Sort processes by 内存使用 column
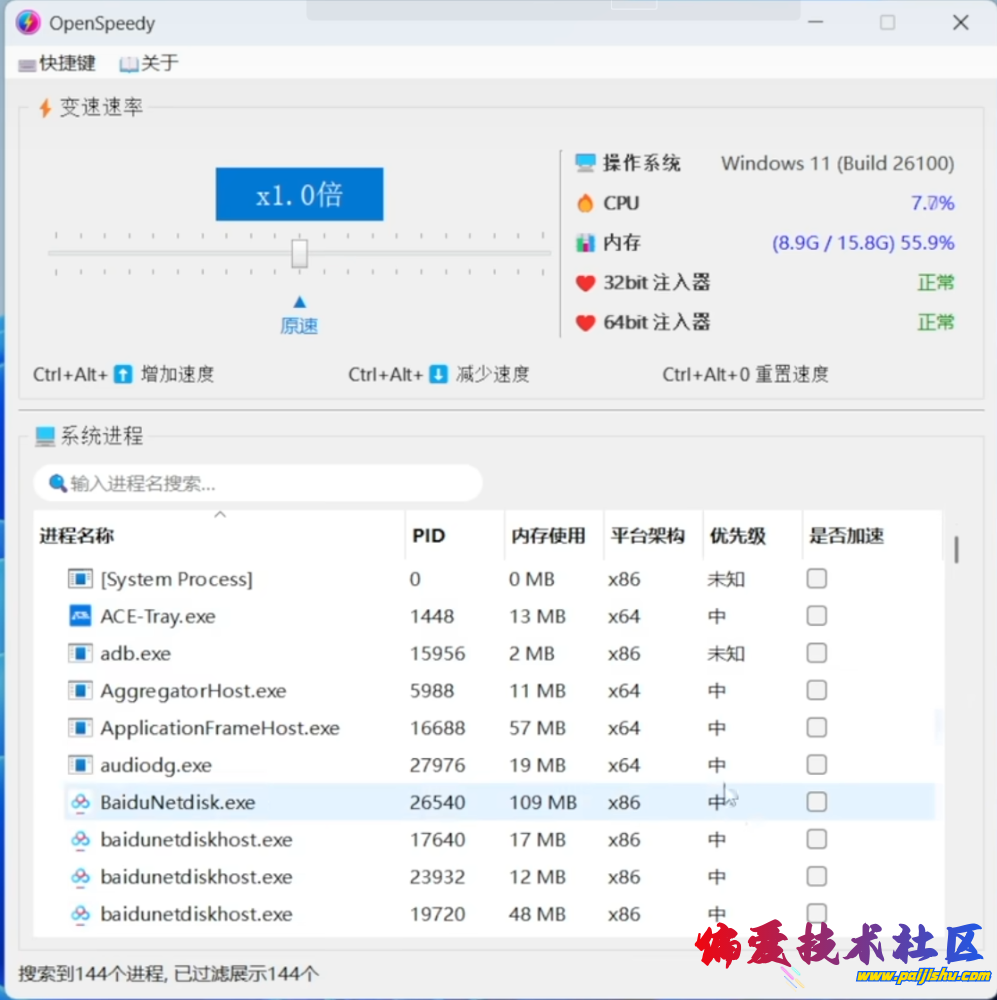 click(x=548, y=536)
